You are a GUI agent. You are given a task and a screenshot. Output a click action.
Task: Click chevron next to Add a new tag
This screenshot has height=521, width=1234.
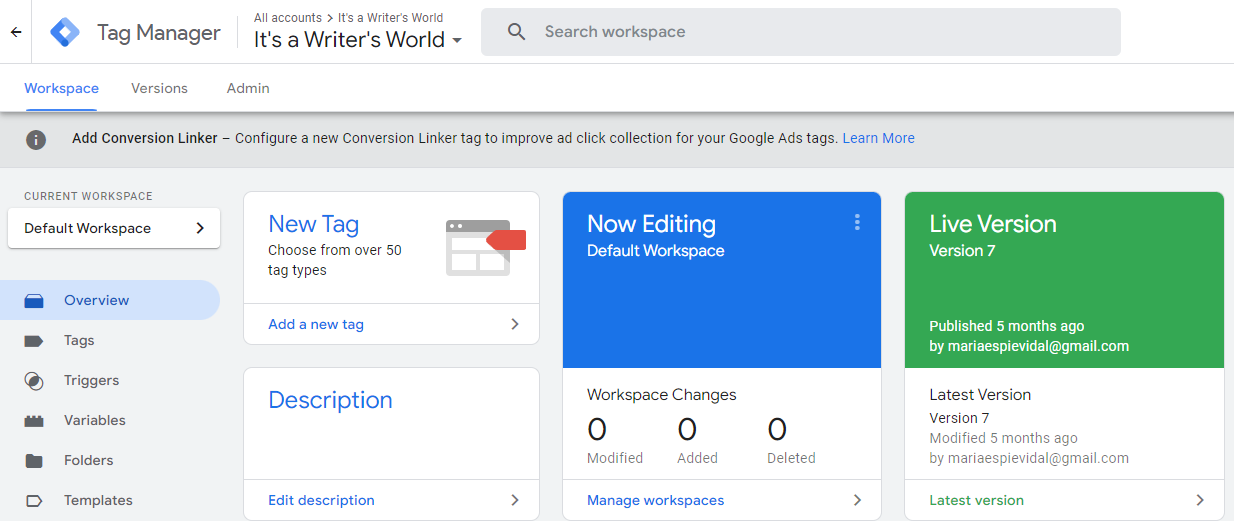tap(515, 324)
